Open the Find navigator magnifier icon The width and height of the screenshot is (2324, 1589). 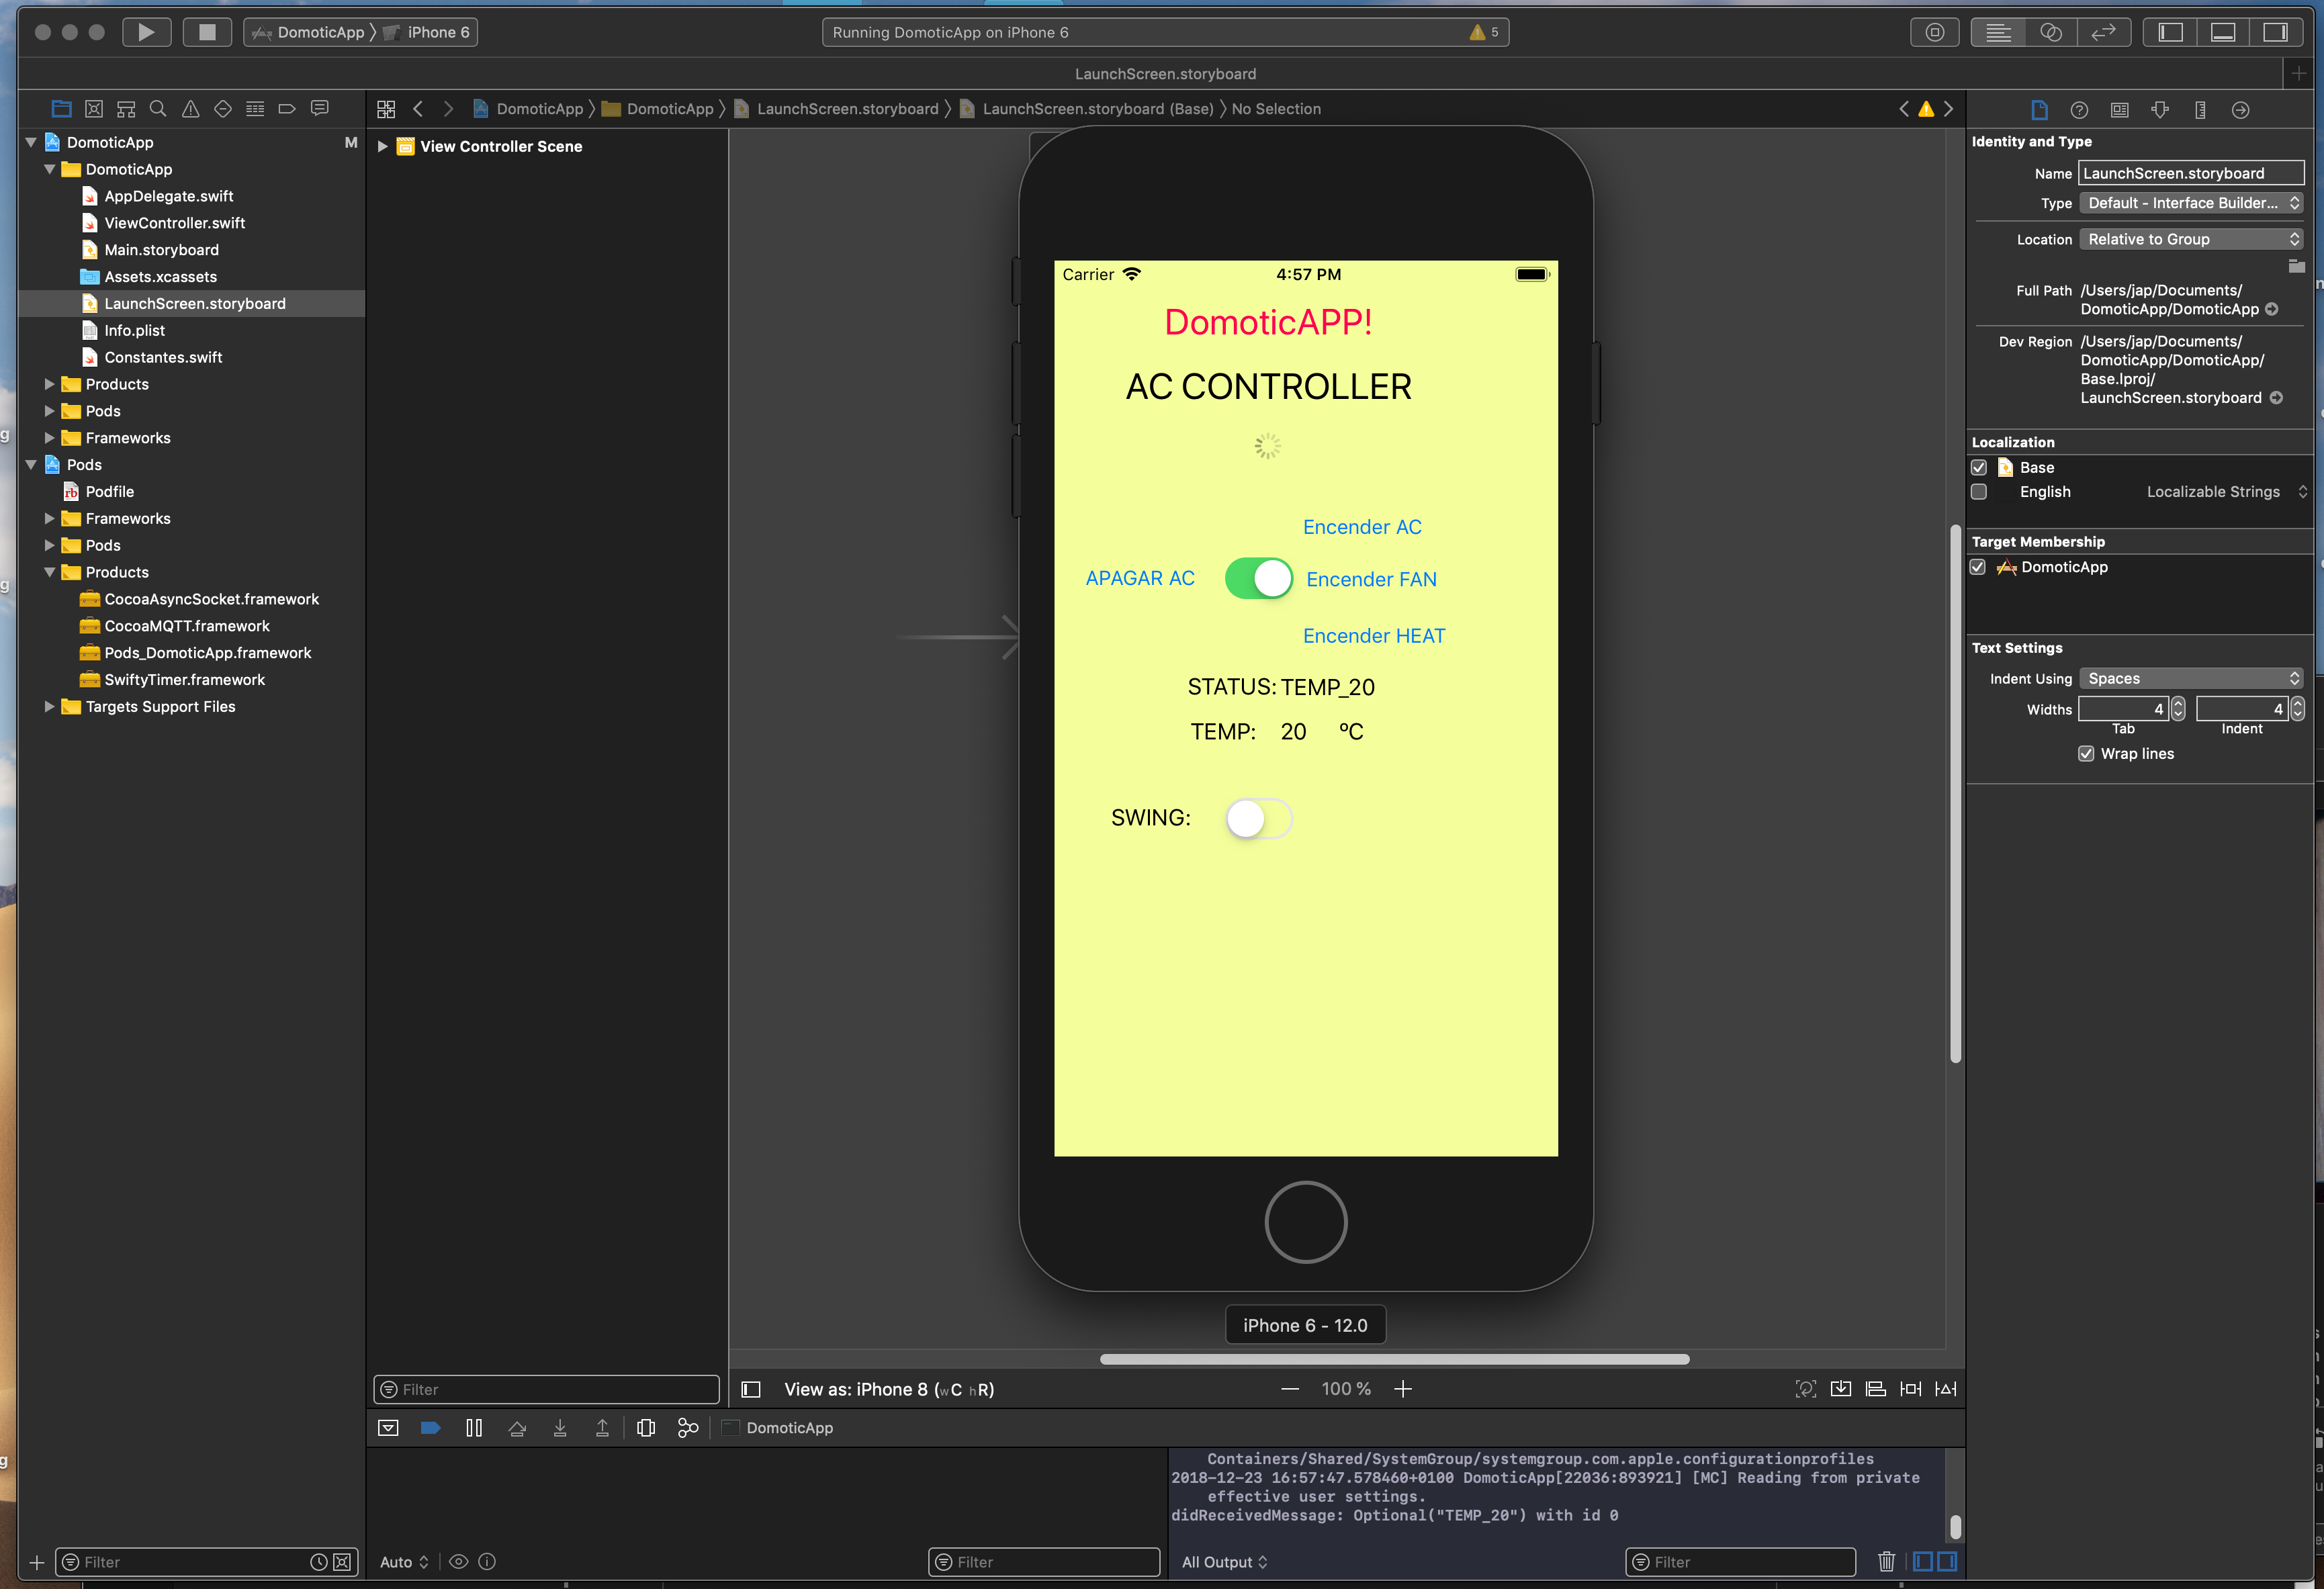click(158, 109)
